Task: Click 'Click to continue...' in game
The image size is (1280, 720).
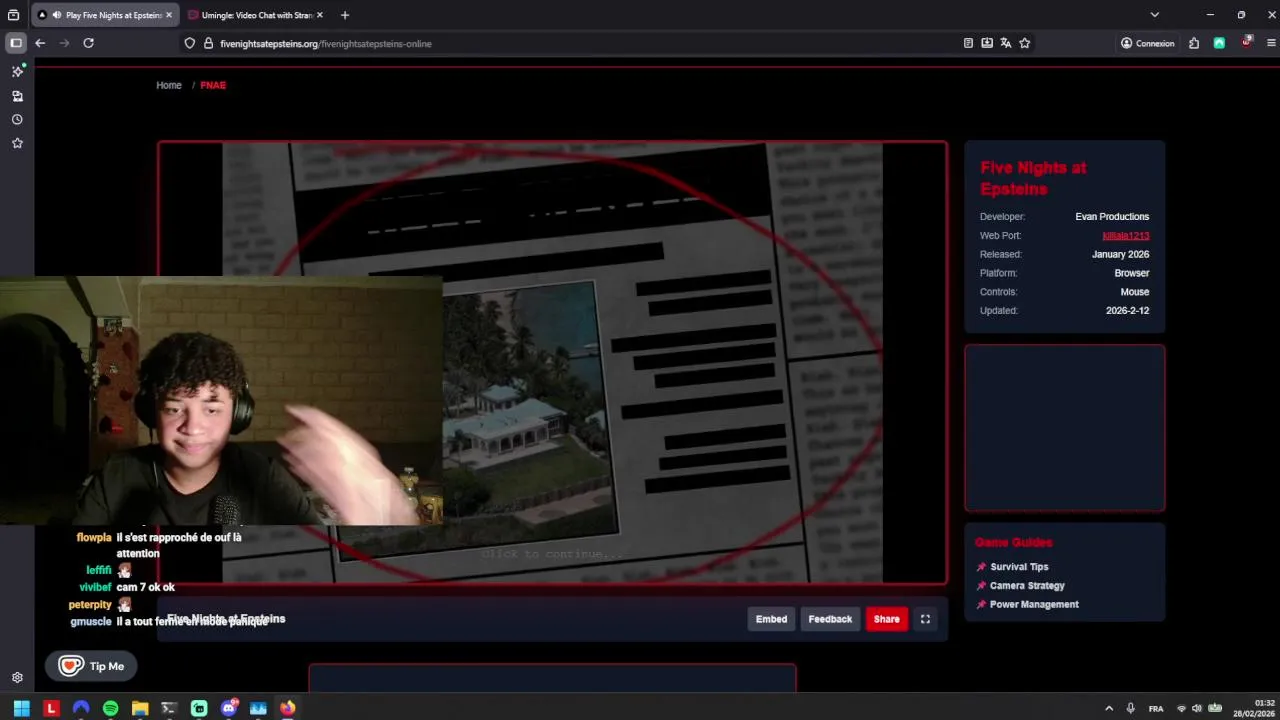Action: pos(552,554)
